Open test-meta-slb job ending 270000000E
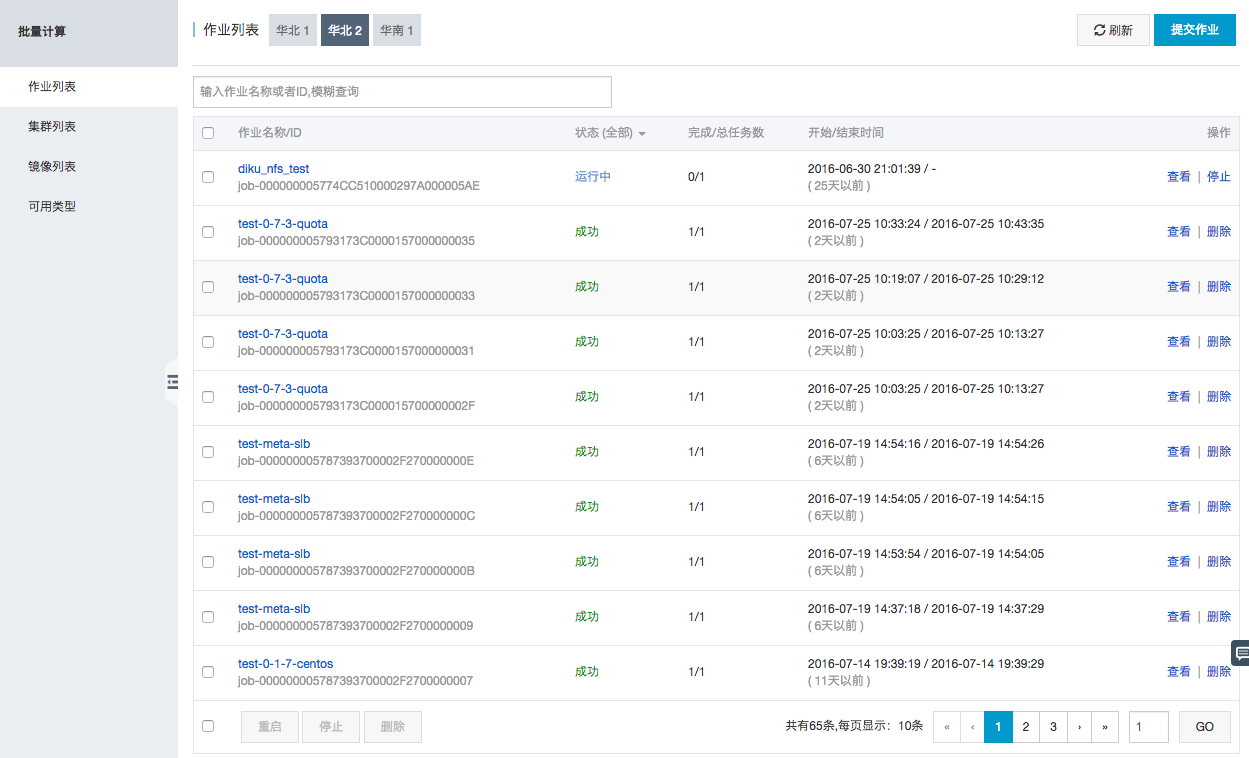This screenshot has width=1249, height=758. pyautogui.click(x=274, y=444)
